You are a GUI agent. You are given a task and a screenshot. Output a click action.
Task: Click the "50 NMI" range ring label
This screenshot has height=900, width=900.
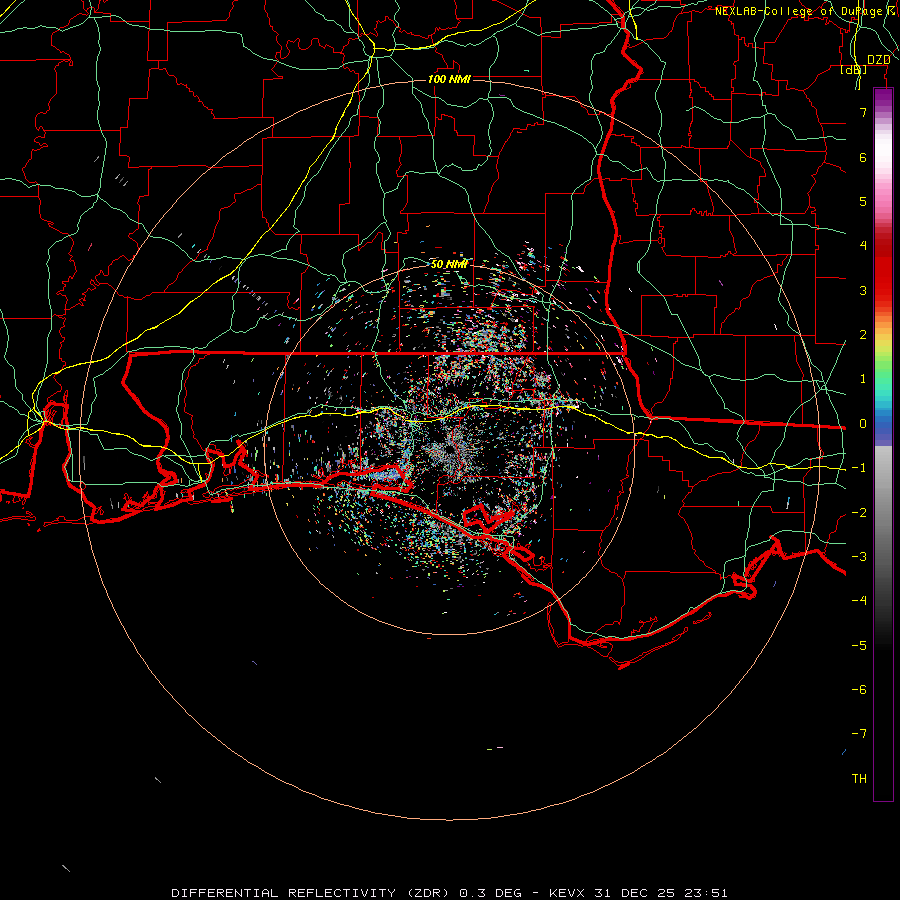(x=449, y=264)
